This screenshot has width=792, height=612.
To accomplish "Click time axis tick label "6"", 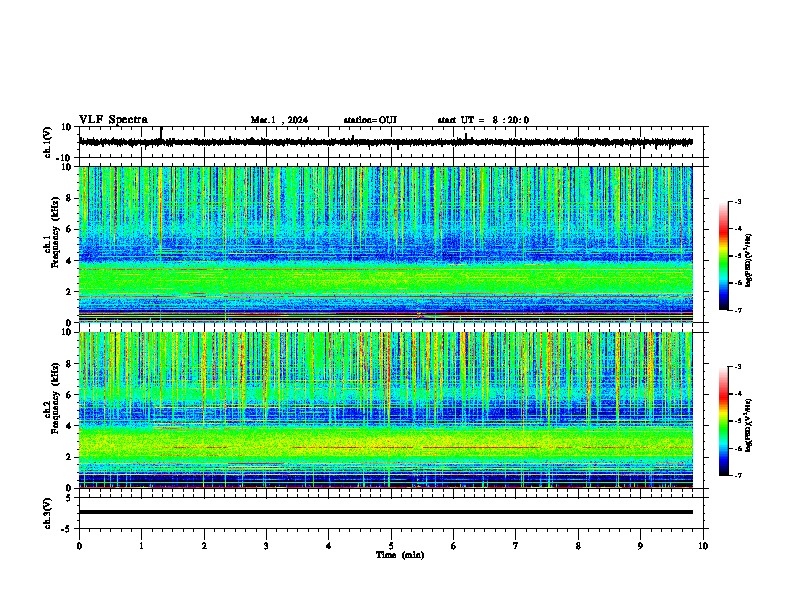I will click(454, 546).
